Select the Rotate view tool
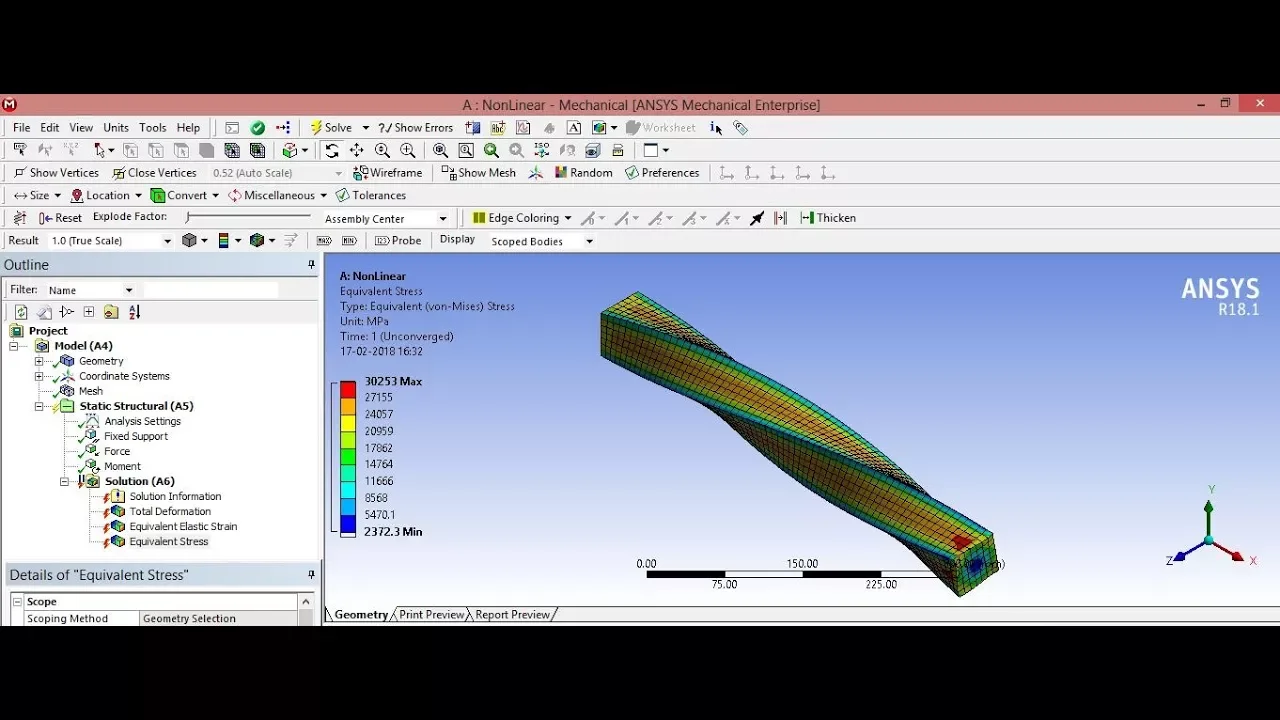Viewport: 1280px width, 720px height. coord(332,150)
